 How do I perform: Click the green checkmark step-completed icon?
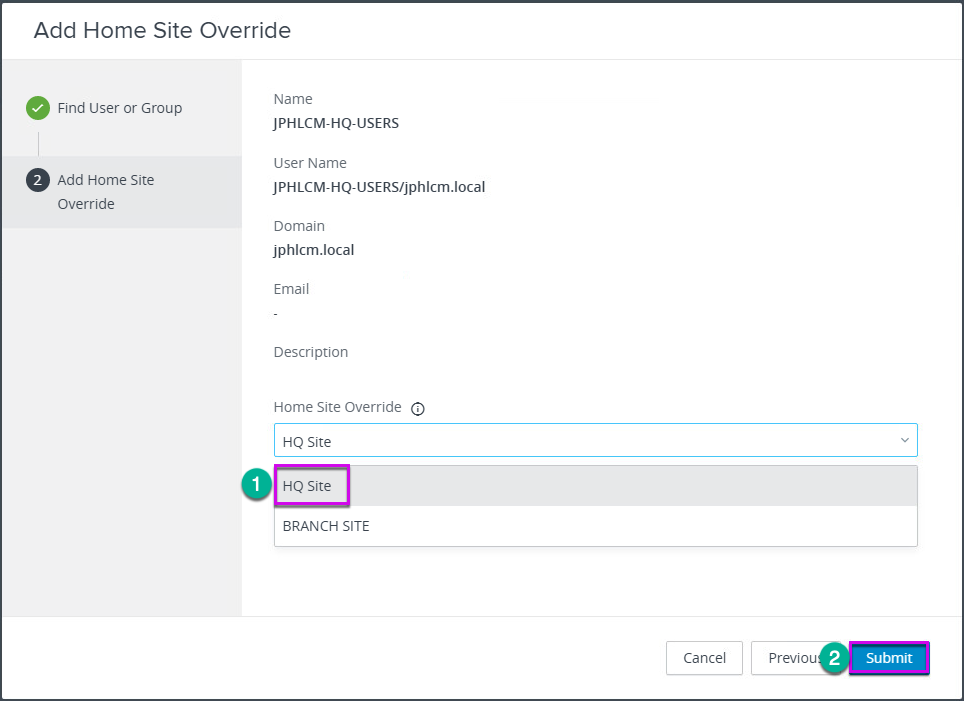38,108
